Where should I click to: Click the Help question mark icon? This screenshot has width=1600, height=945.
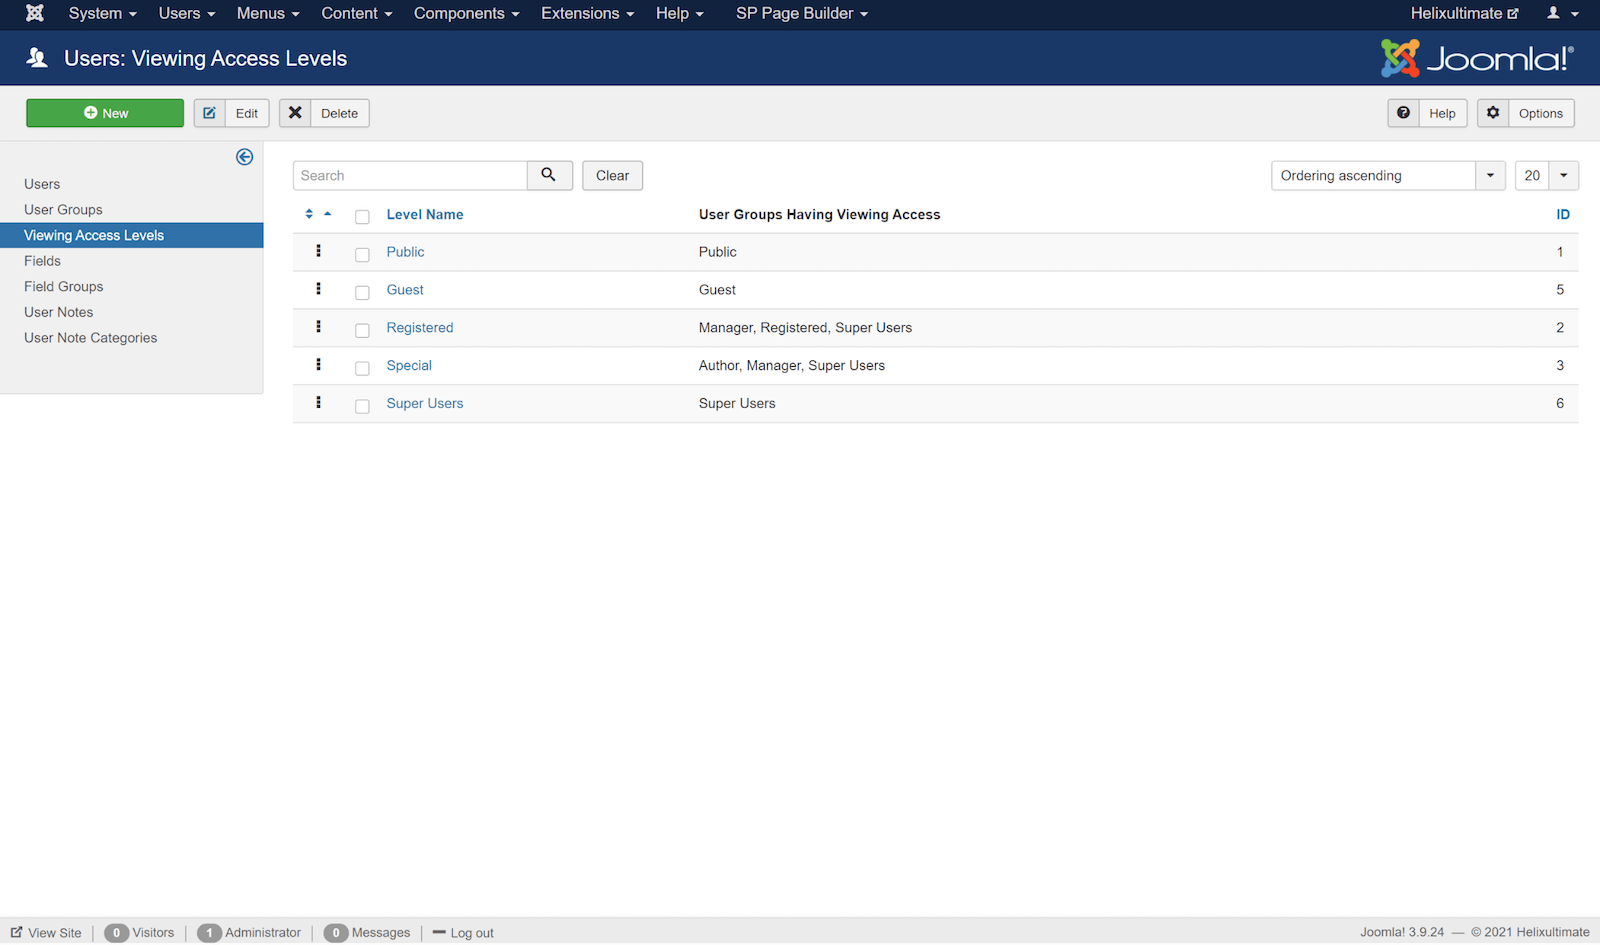[1403, 113]
